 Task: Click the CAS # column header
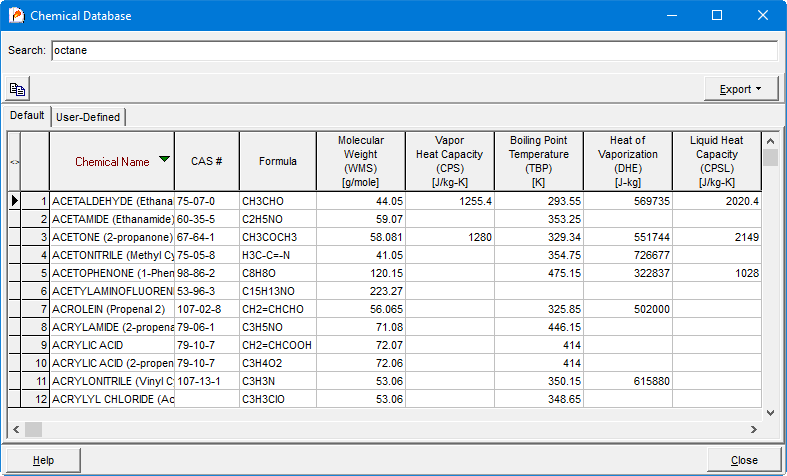click(x=207, y=162)
